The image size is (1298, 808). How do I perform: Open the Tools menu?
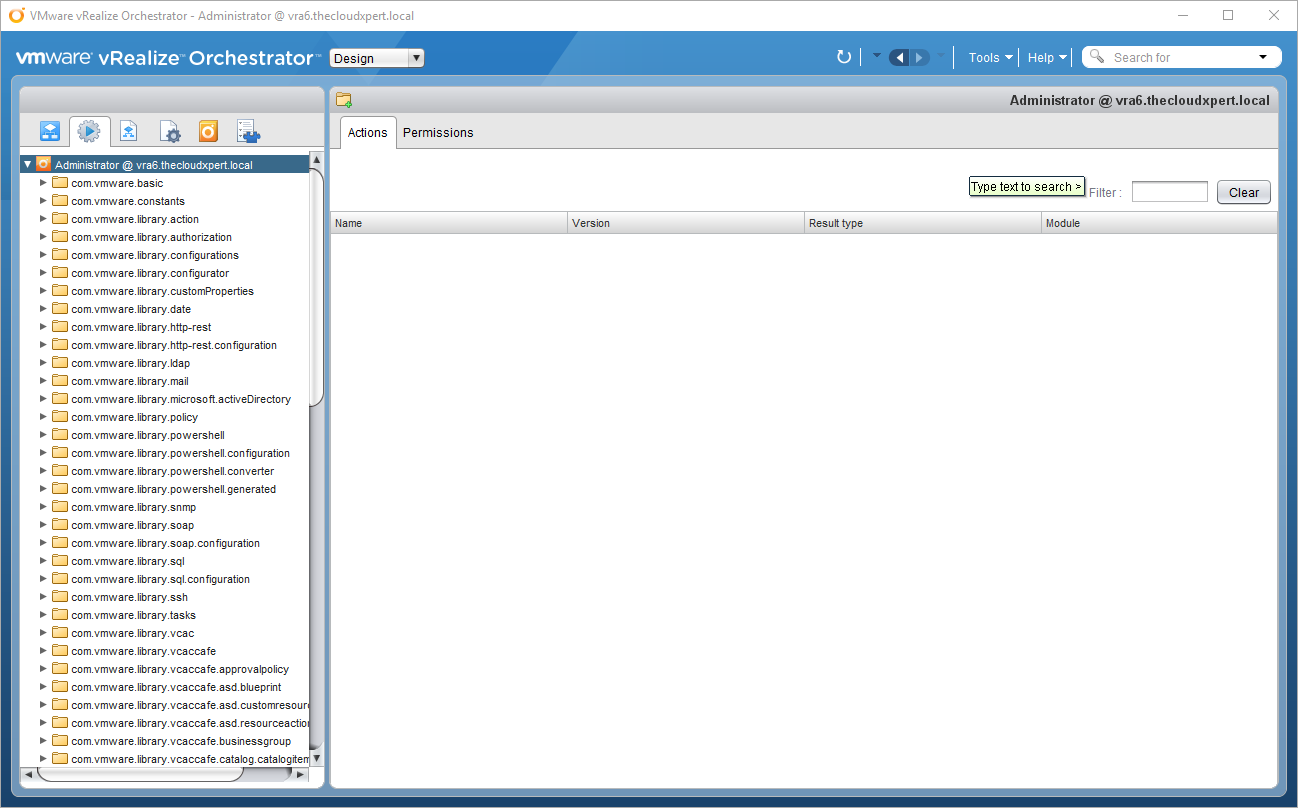pyautogui.click(x=990, y=58)
